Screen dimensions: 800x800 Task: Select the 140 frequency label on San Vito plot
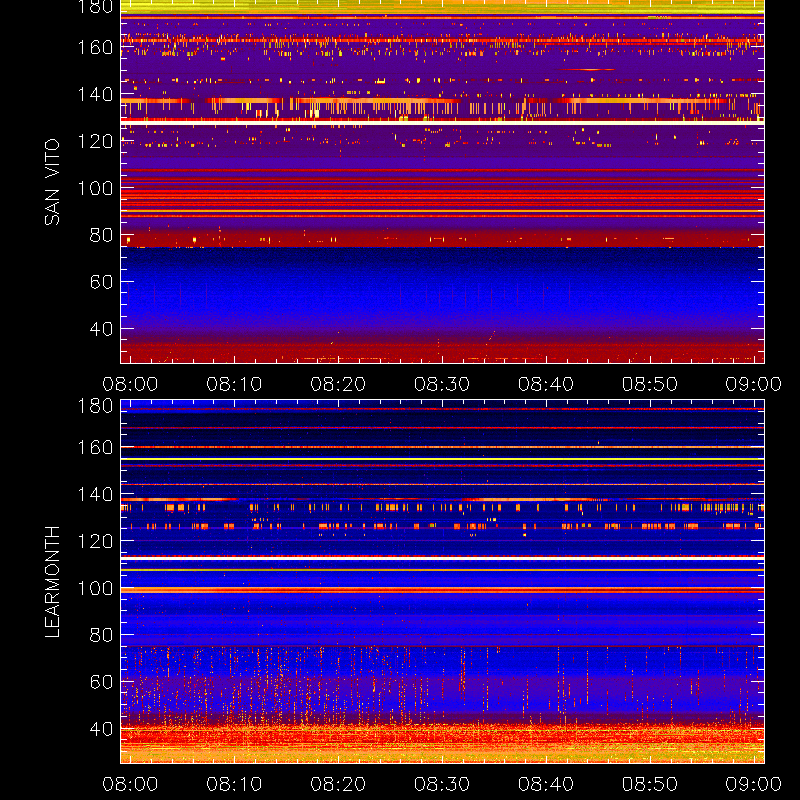click(95, 94)
